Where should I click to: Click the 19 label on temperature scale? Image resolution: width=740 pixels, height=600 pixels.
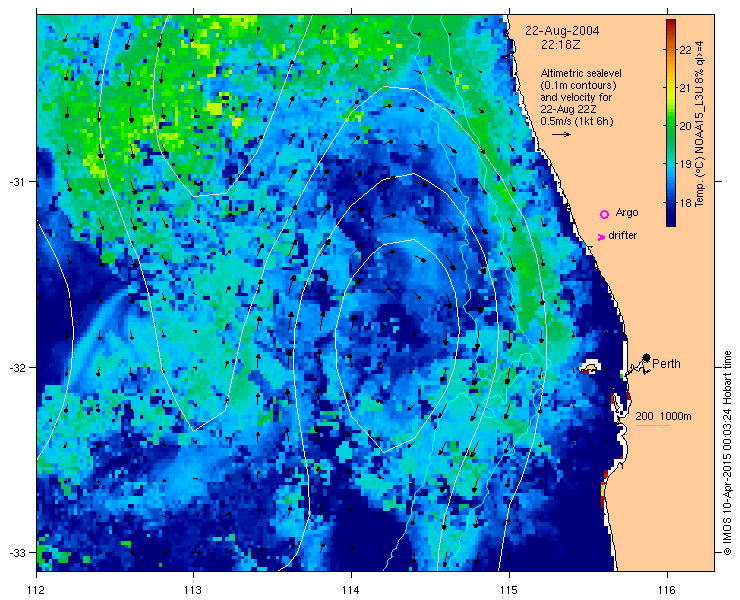click(685, 164)
